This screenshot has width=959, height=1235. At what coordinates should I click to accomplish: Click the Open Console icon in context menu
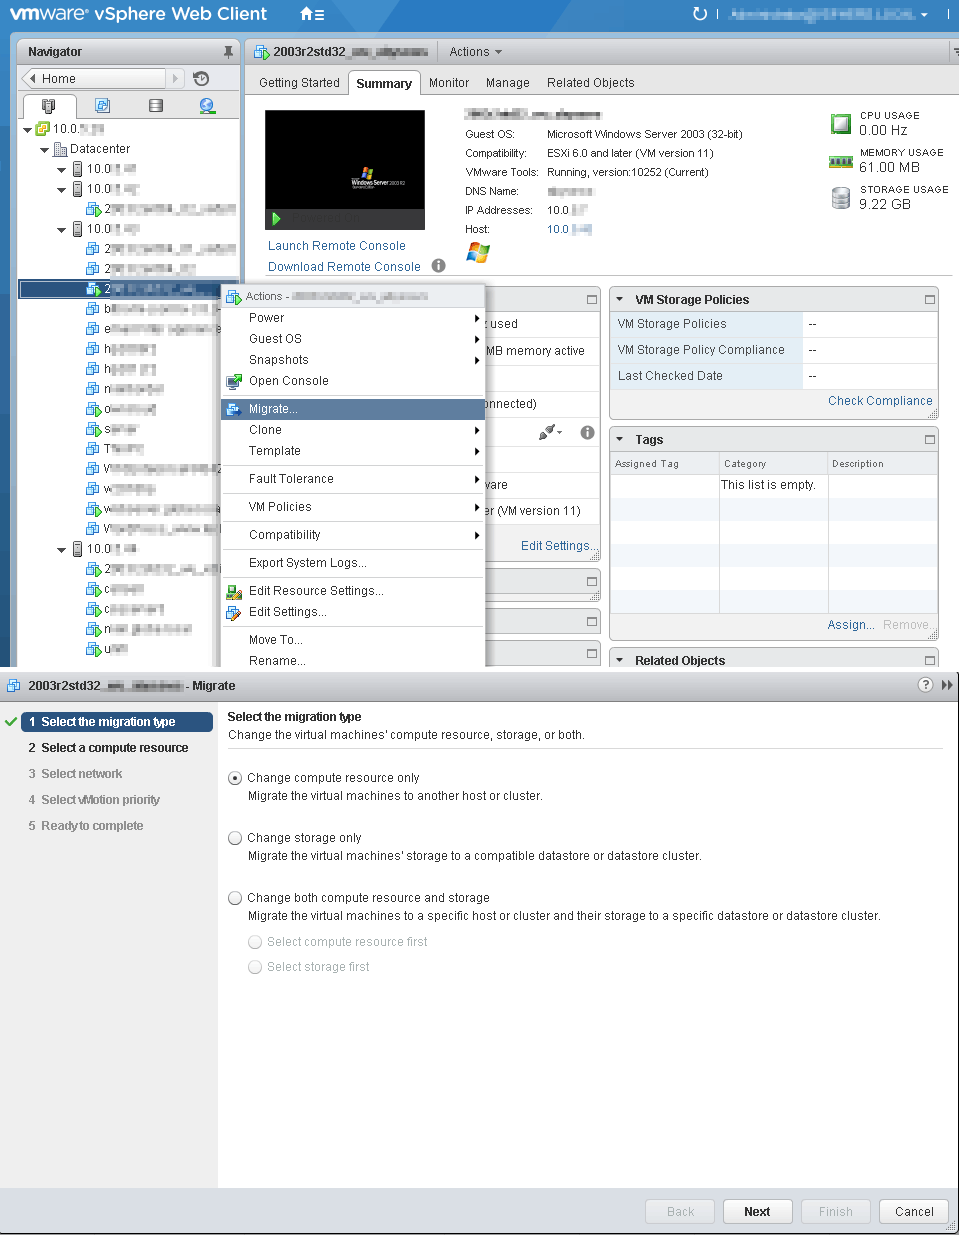234,381
